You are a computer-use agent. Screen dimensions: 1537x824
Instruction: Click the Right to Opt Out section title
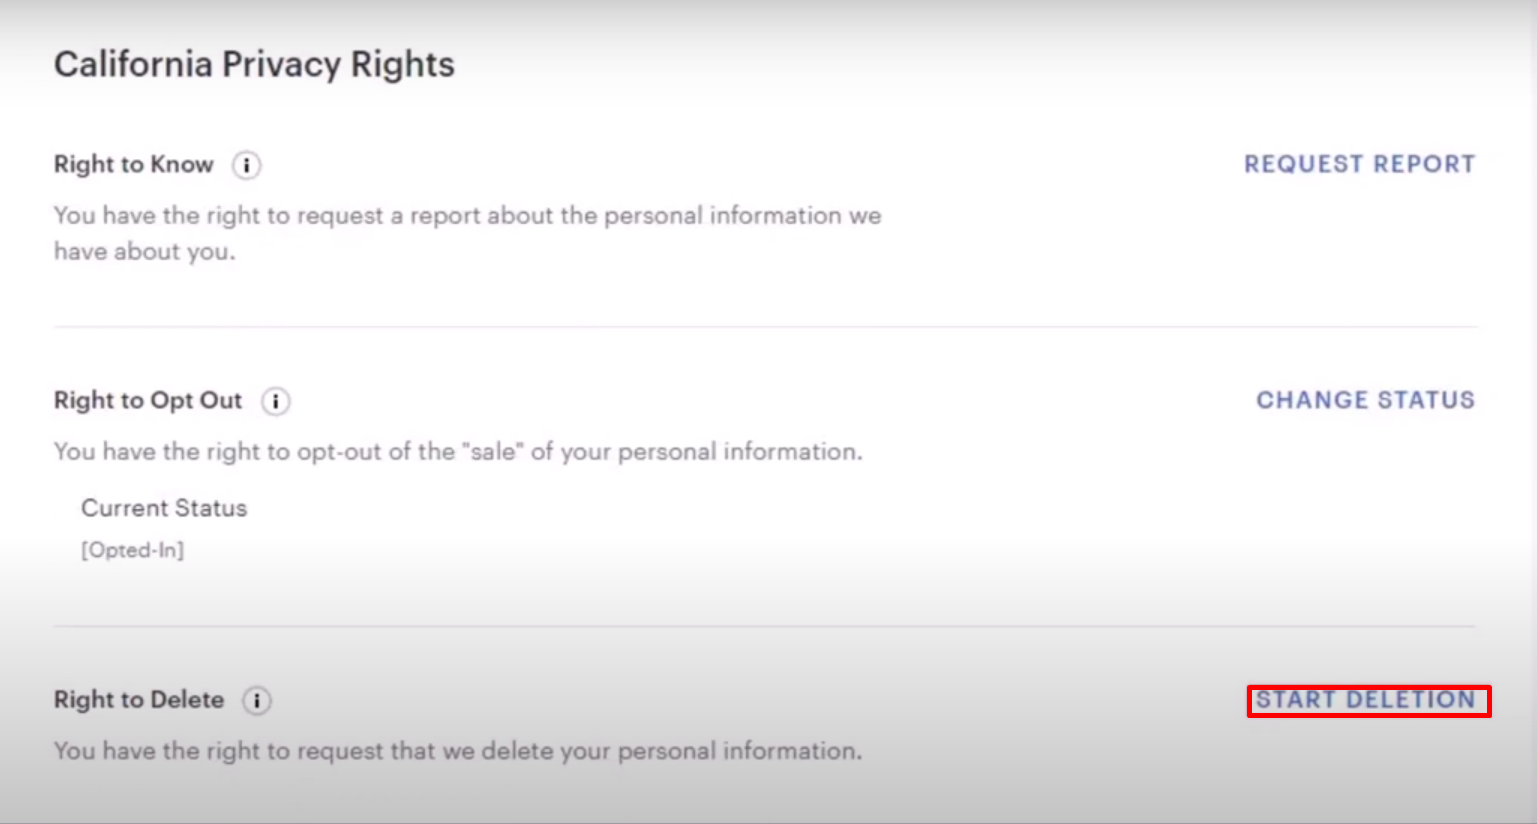pos(148,400)
